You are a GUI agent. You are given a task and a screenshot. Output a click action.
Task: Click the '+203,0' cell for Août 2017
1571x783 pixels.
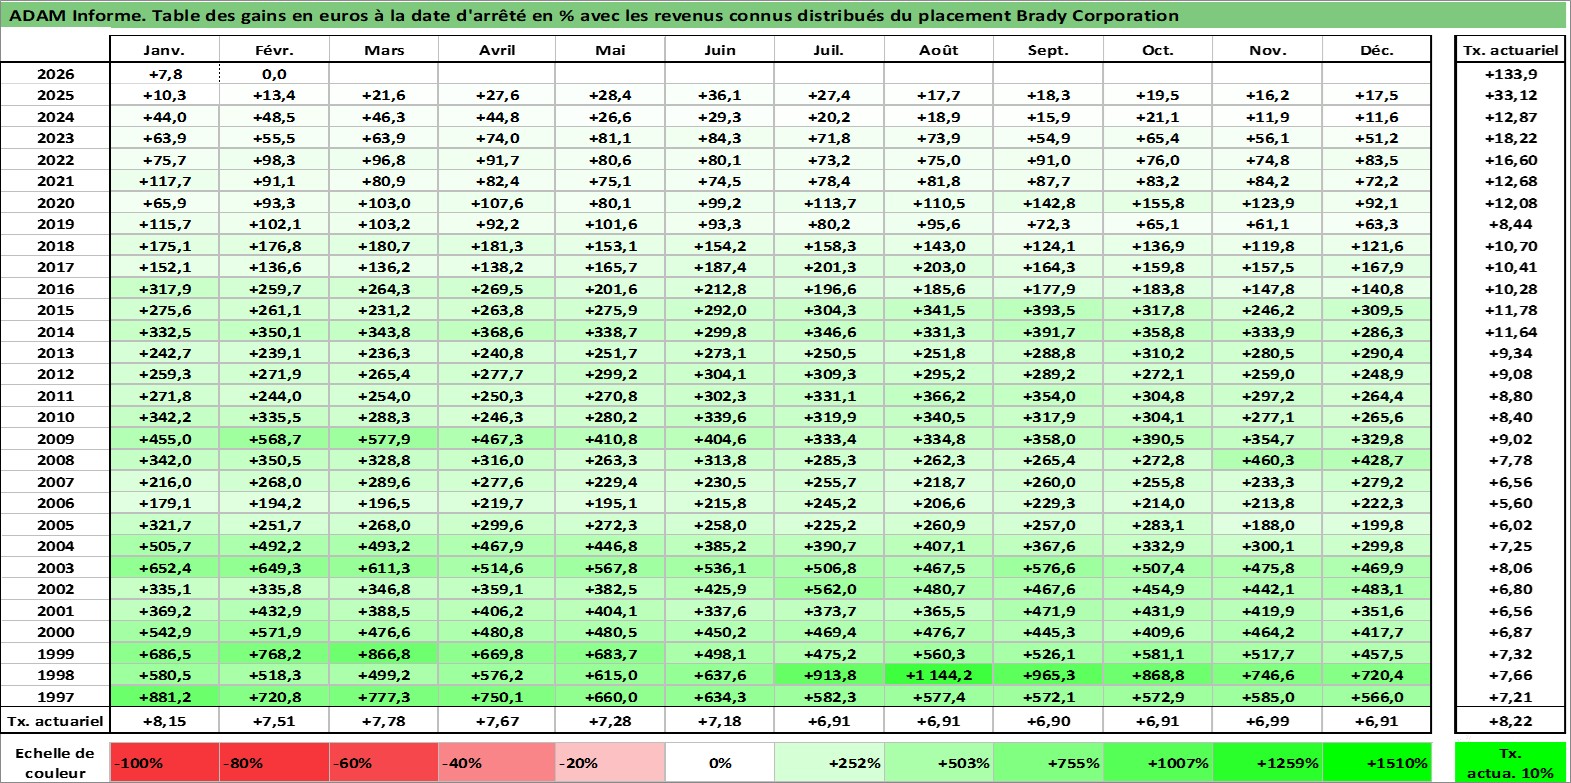[938, 267]
